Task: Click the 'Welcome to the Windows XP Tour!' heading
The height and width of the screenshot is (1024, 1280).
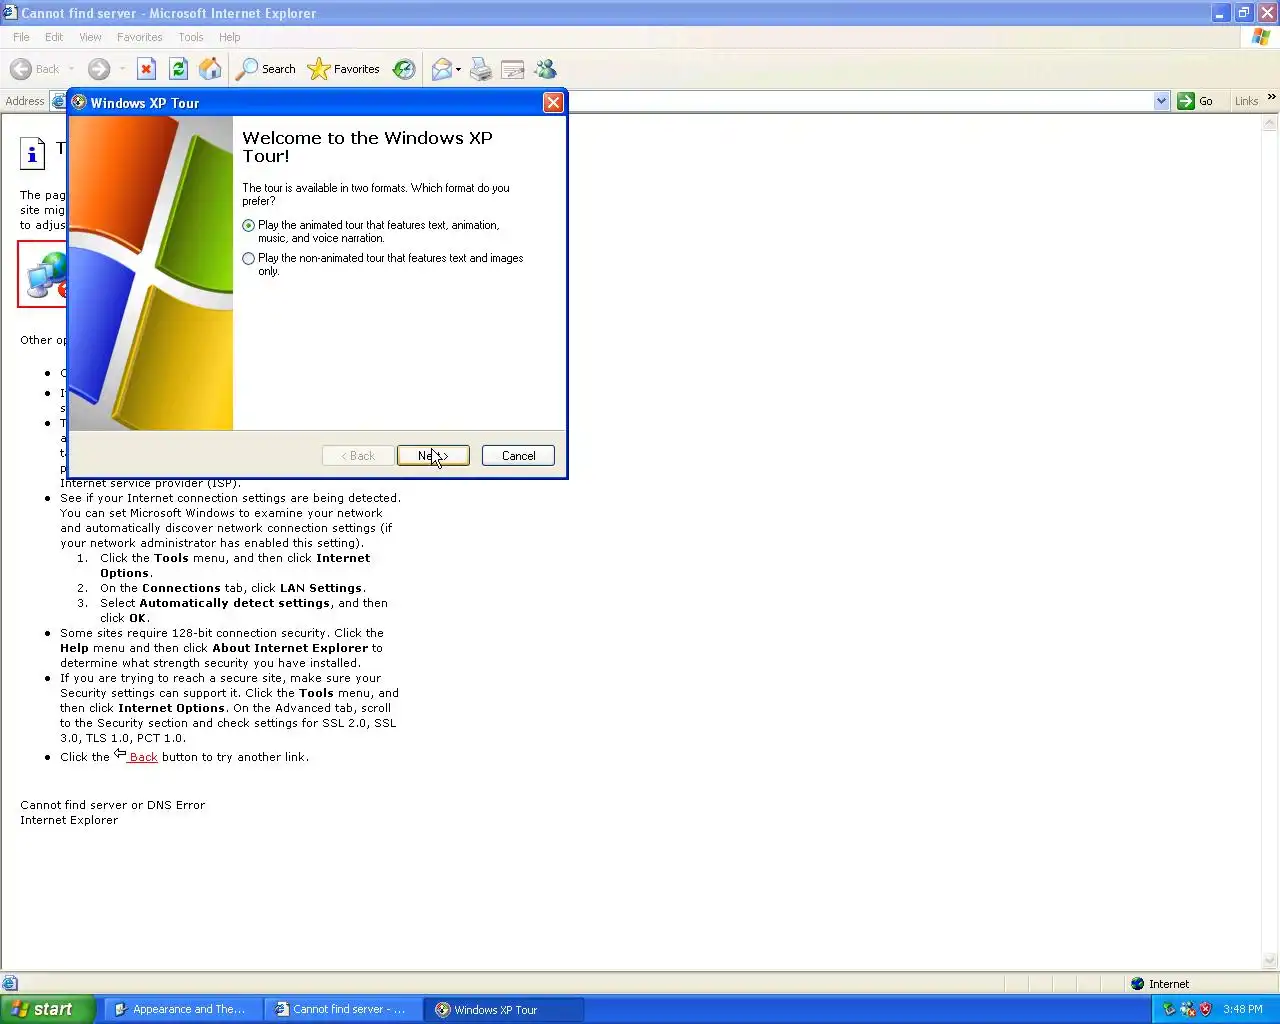Action: (367, 147)
